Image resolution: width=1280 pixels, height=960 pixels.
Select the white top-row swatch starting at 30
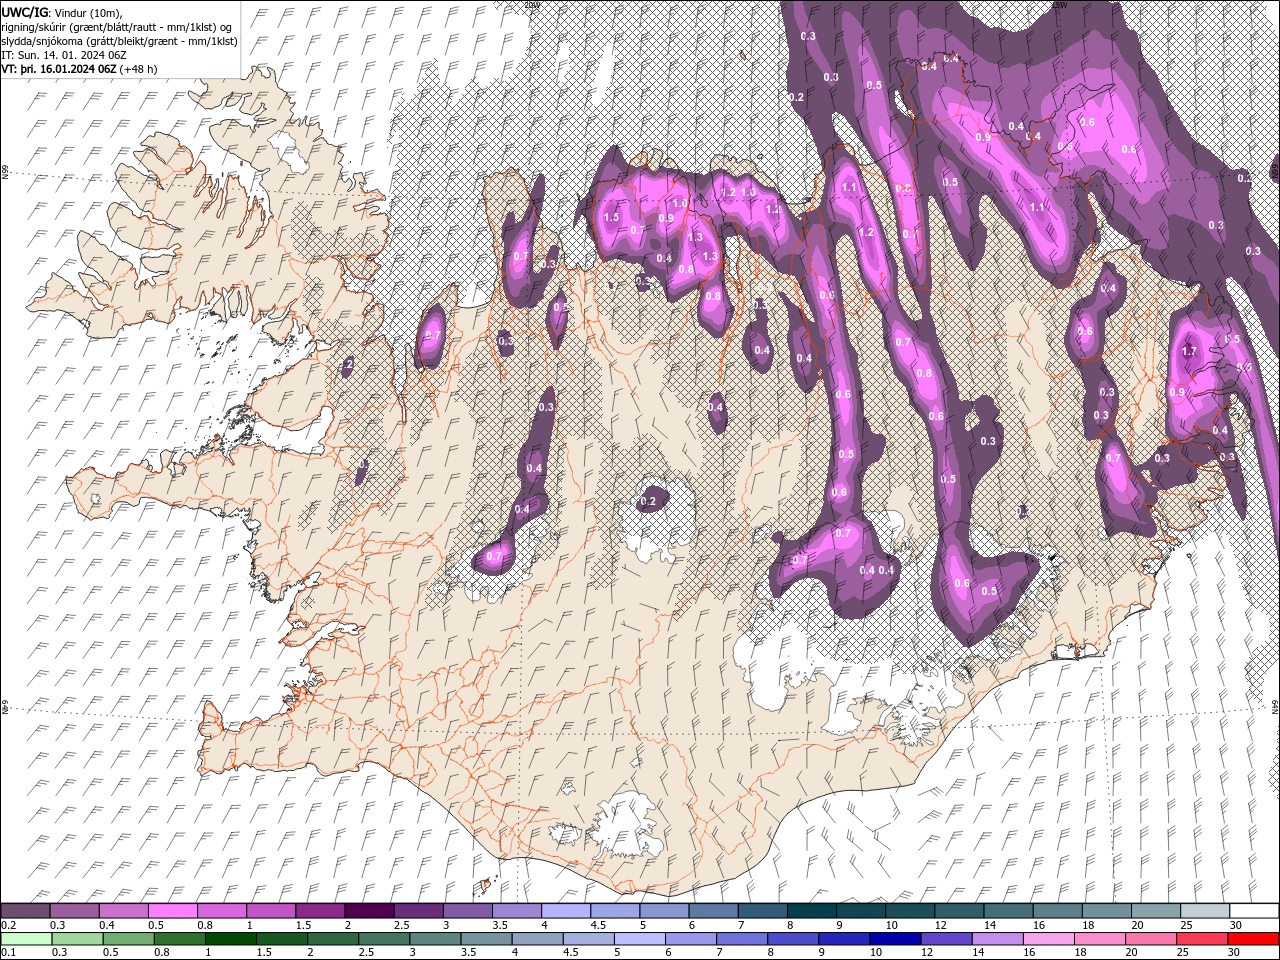(x=1254, y=910)
